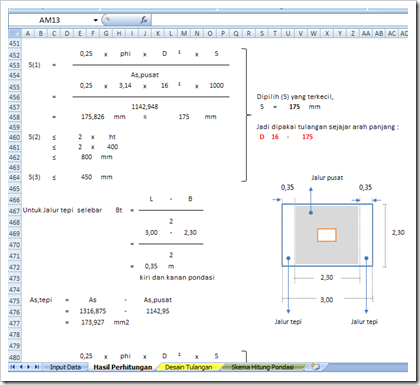Click the Insert Function fx icon

tap(144, 20)
